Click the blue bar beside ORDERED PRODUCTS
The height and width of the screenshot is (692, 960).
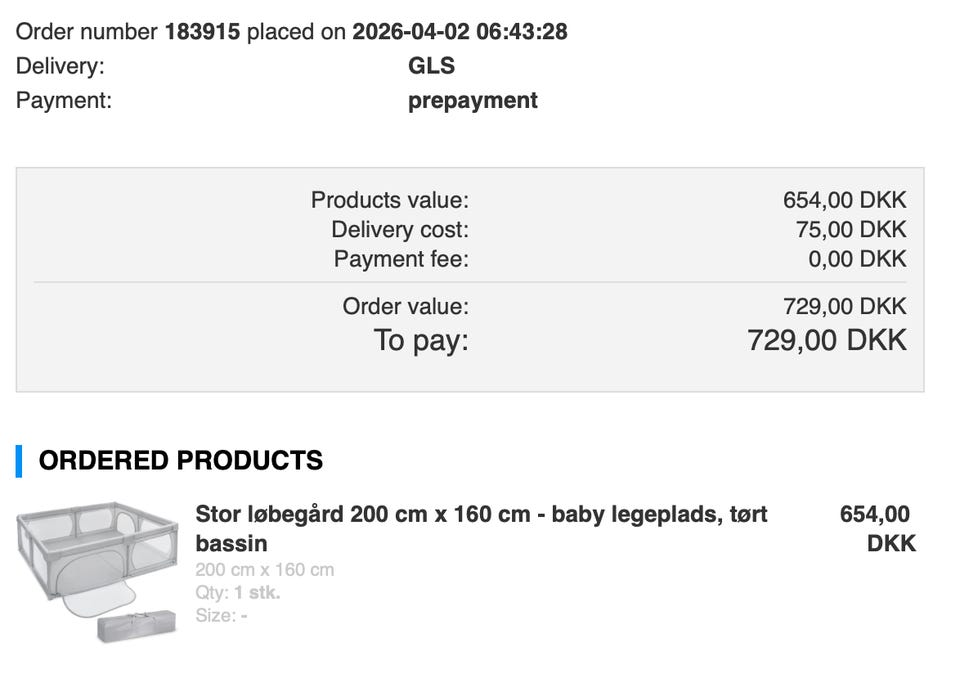(19, 461)
